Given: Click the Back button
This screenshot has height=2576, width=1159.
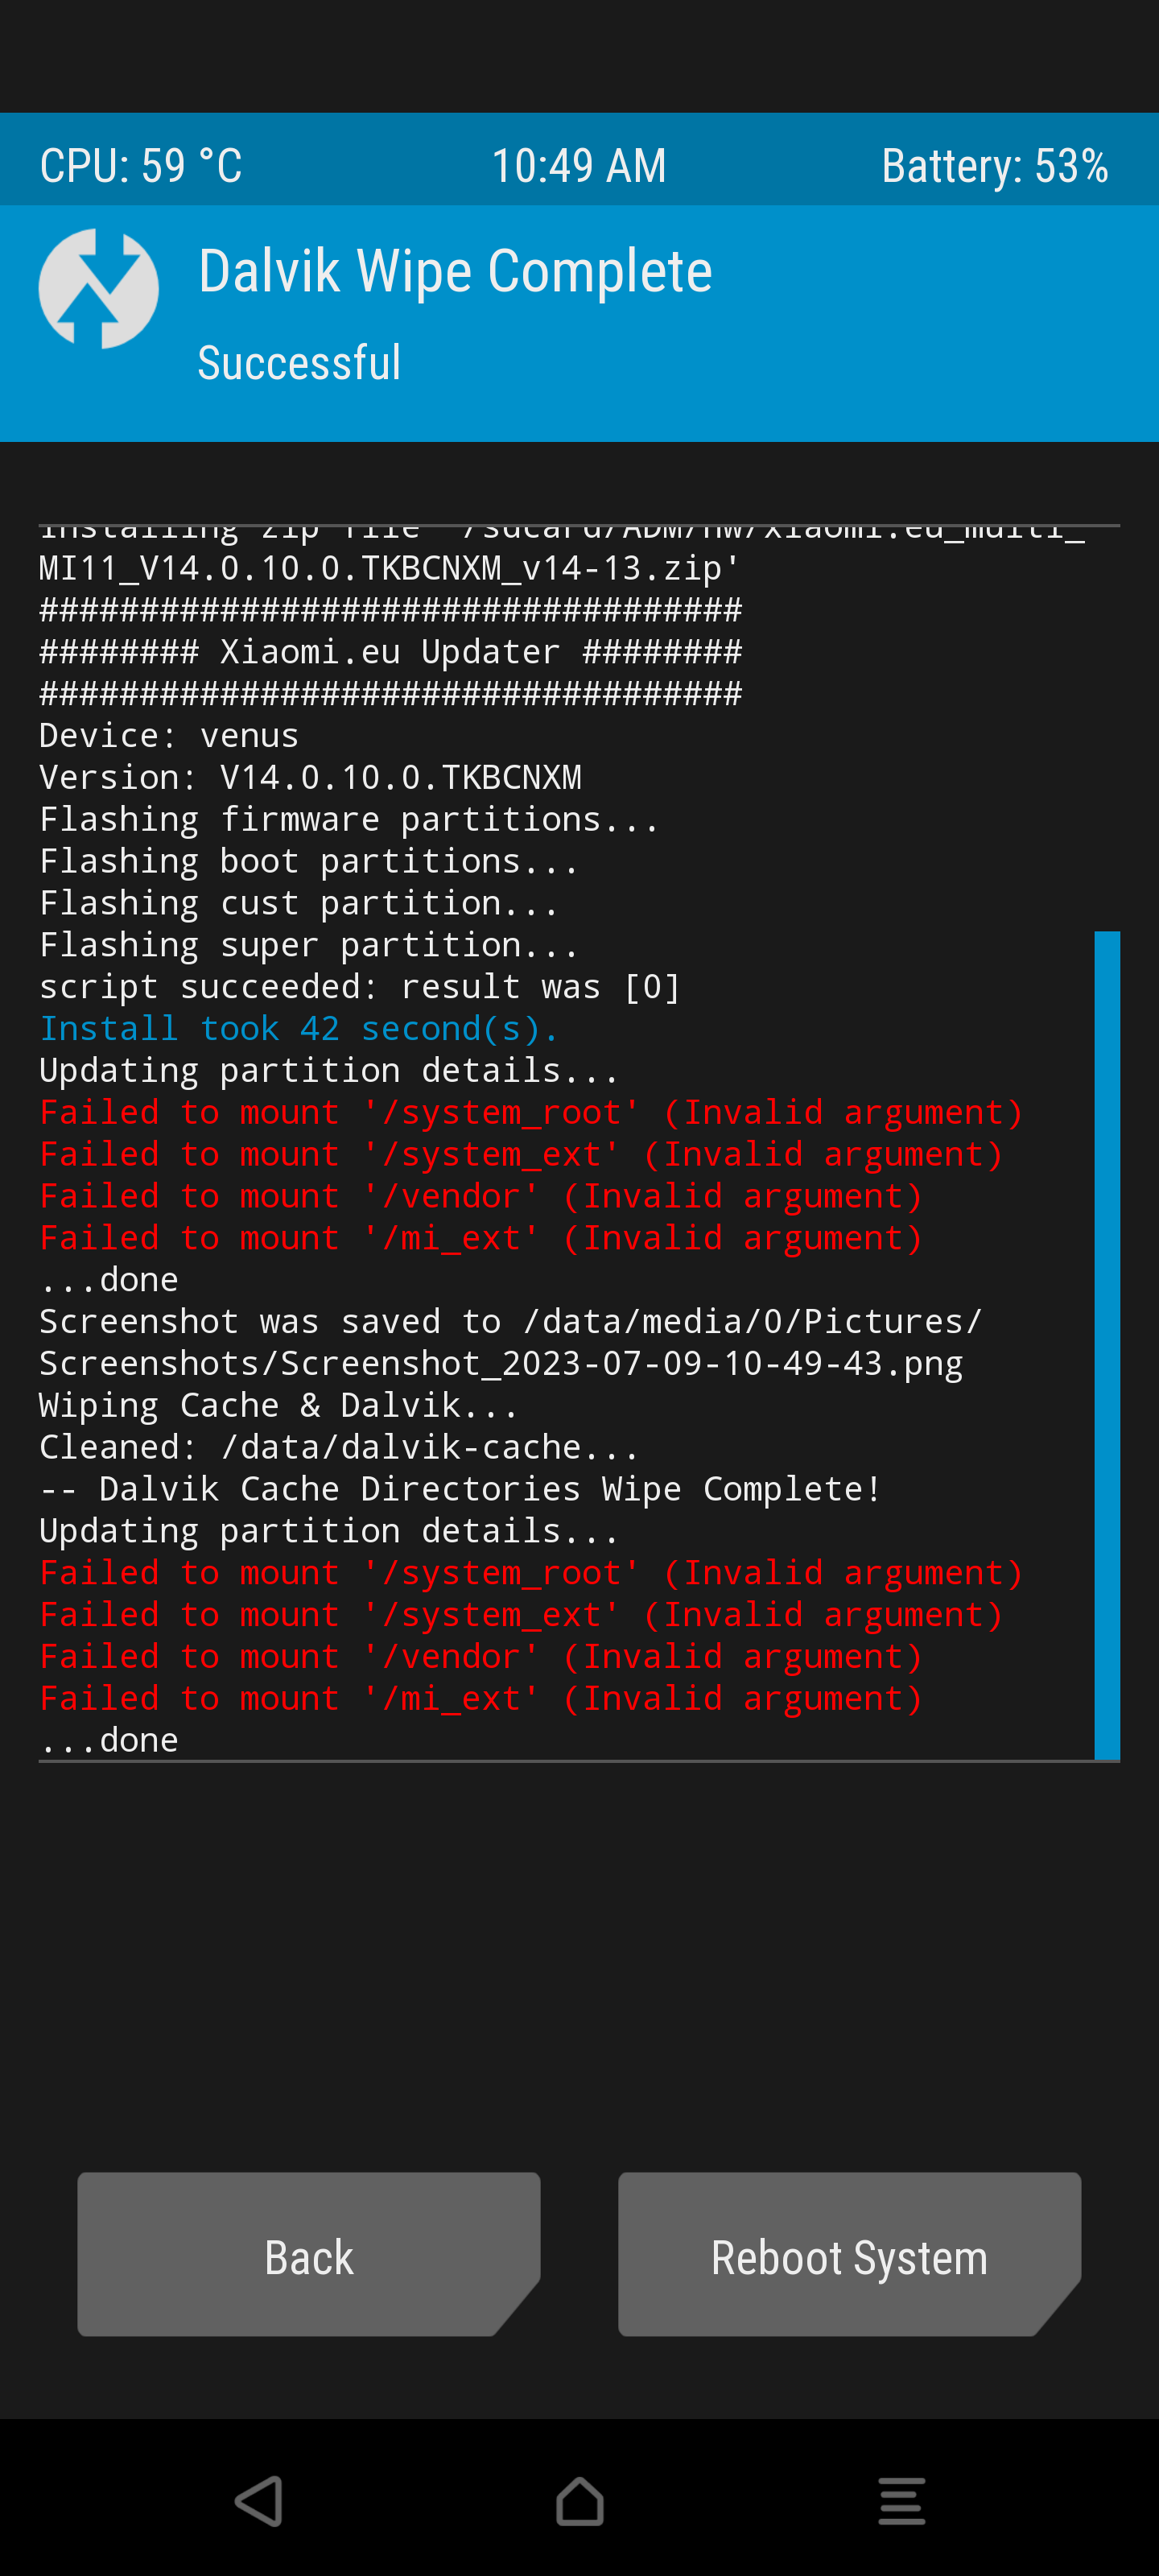Looking at the screenshot, I should coord(309,2254).
